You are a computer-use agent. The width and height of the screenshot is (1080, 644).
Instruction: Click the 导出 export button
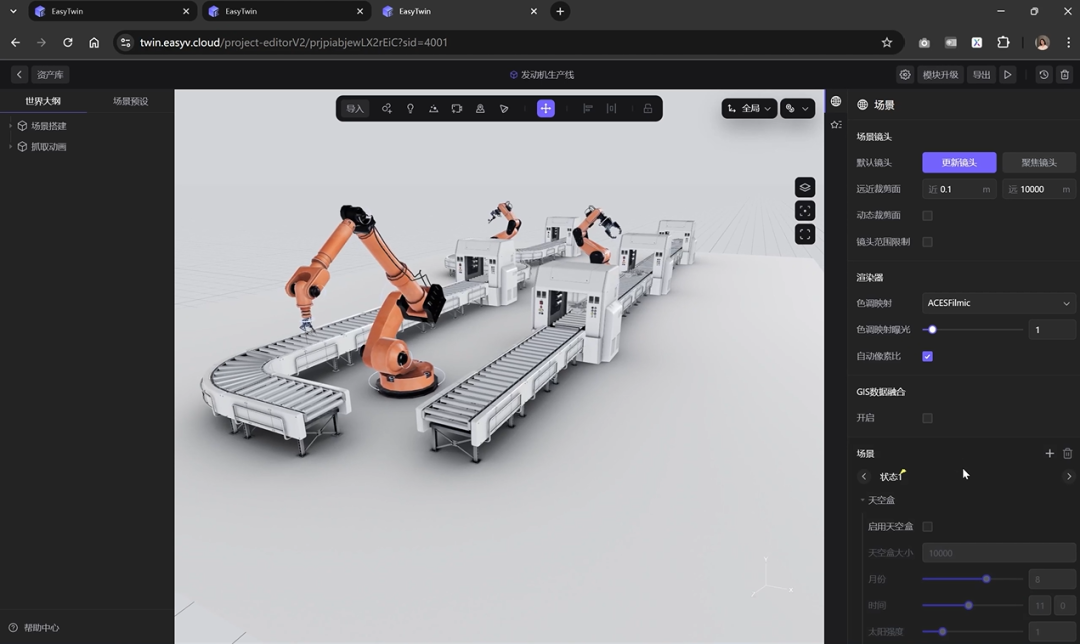point(981,75)
